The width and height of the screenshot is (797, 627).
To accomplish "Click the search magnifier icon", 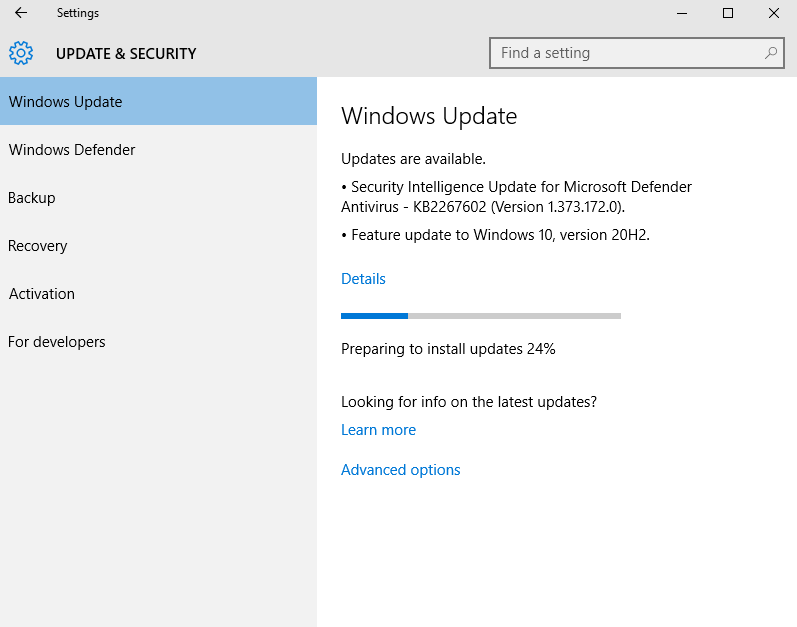I will (x=771, y=53).
